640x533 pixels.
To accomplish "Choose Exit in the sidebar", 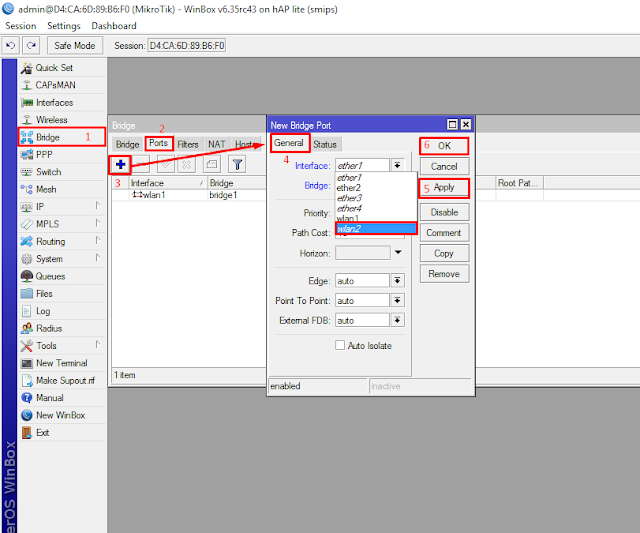I will (62, 432).
